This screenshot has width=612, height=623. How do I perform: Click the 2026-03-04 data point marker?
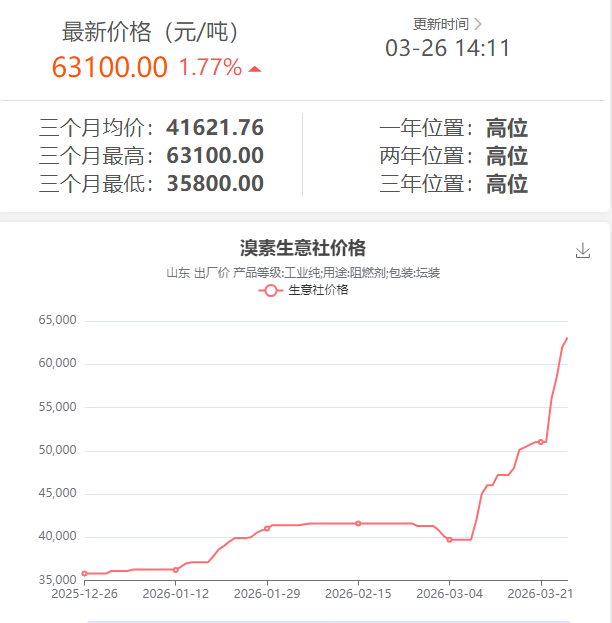449,540
